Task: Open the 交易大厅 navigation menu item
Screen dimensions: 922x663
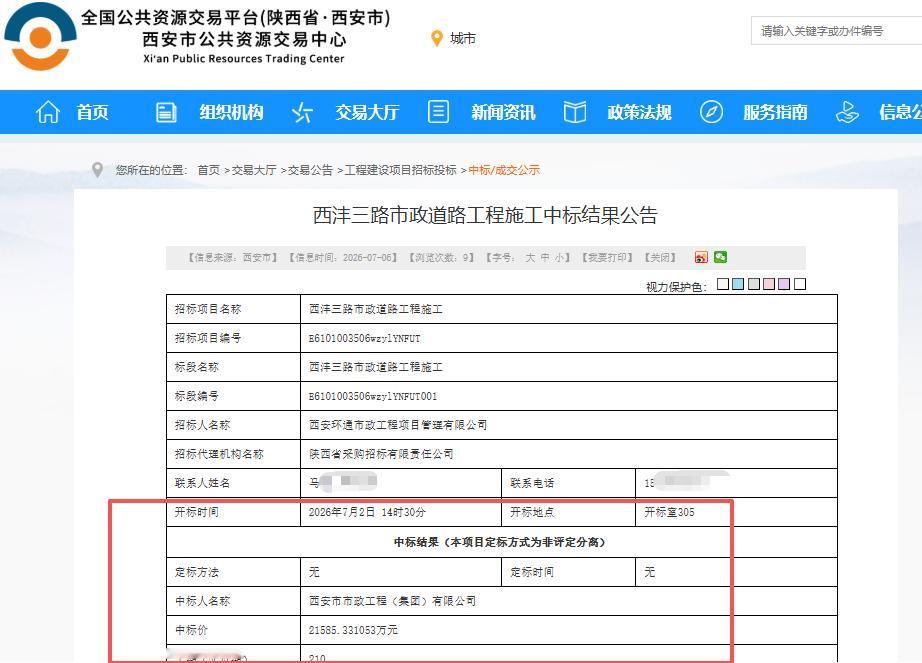Action: pos(368,112)
